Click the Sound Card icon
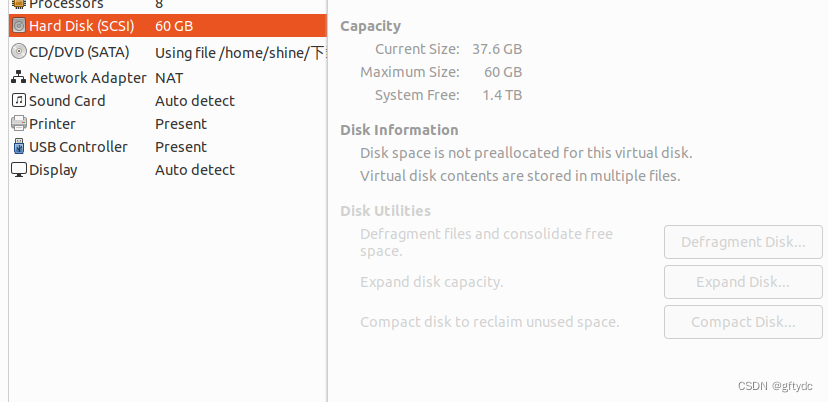 [x=18, y=101]
